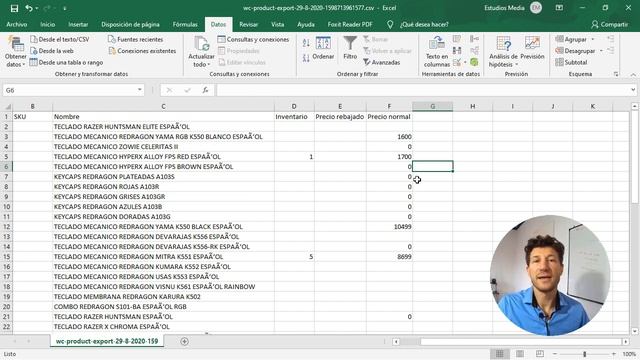Screen dimensions: 640x360
Task: Open Obtener datos button
Action: pos(16,51)
